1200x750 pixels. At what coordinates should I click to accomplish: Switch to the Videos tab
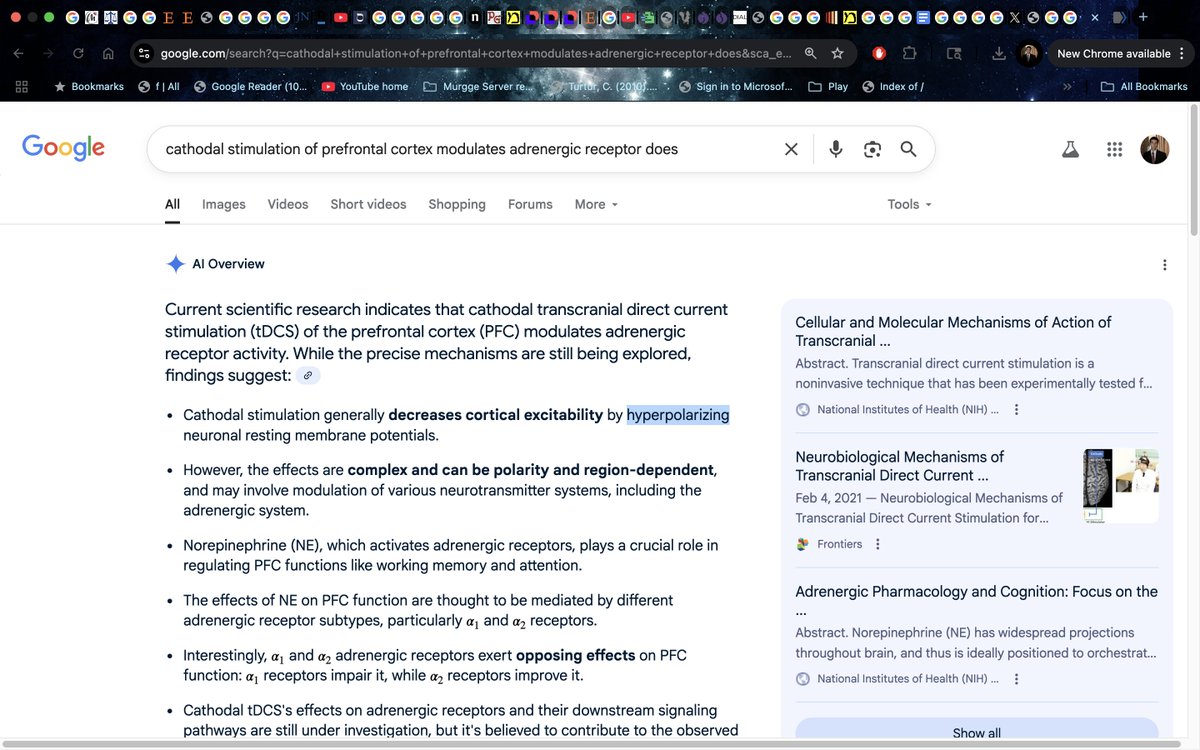(x=288, y=204)
